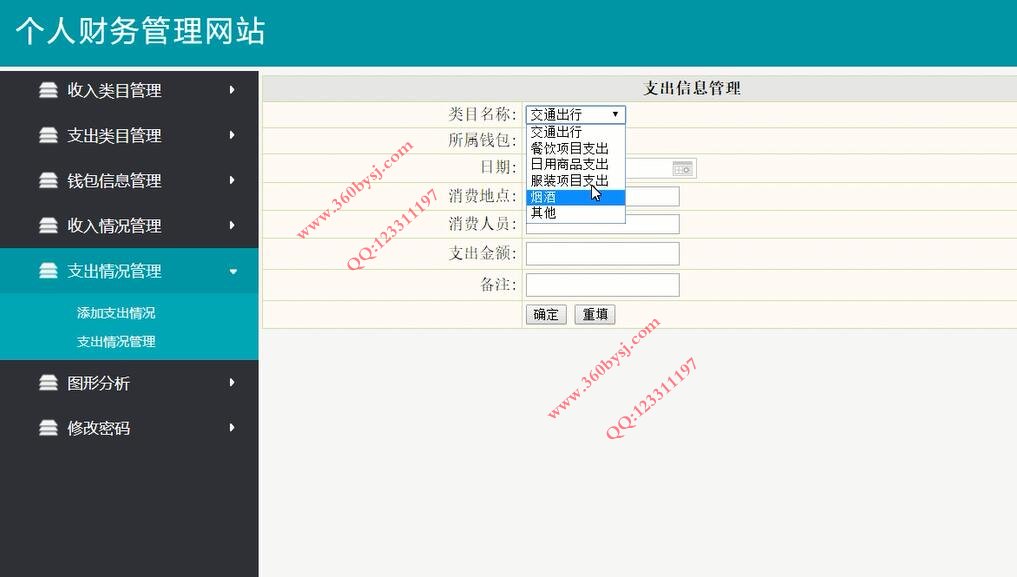The height and width of the screenshot is (577, 1017).
Task: Select 餐饮项目支出 option
Action: (575, 148)
